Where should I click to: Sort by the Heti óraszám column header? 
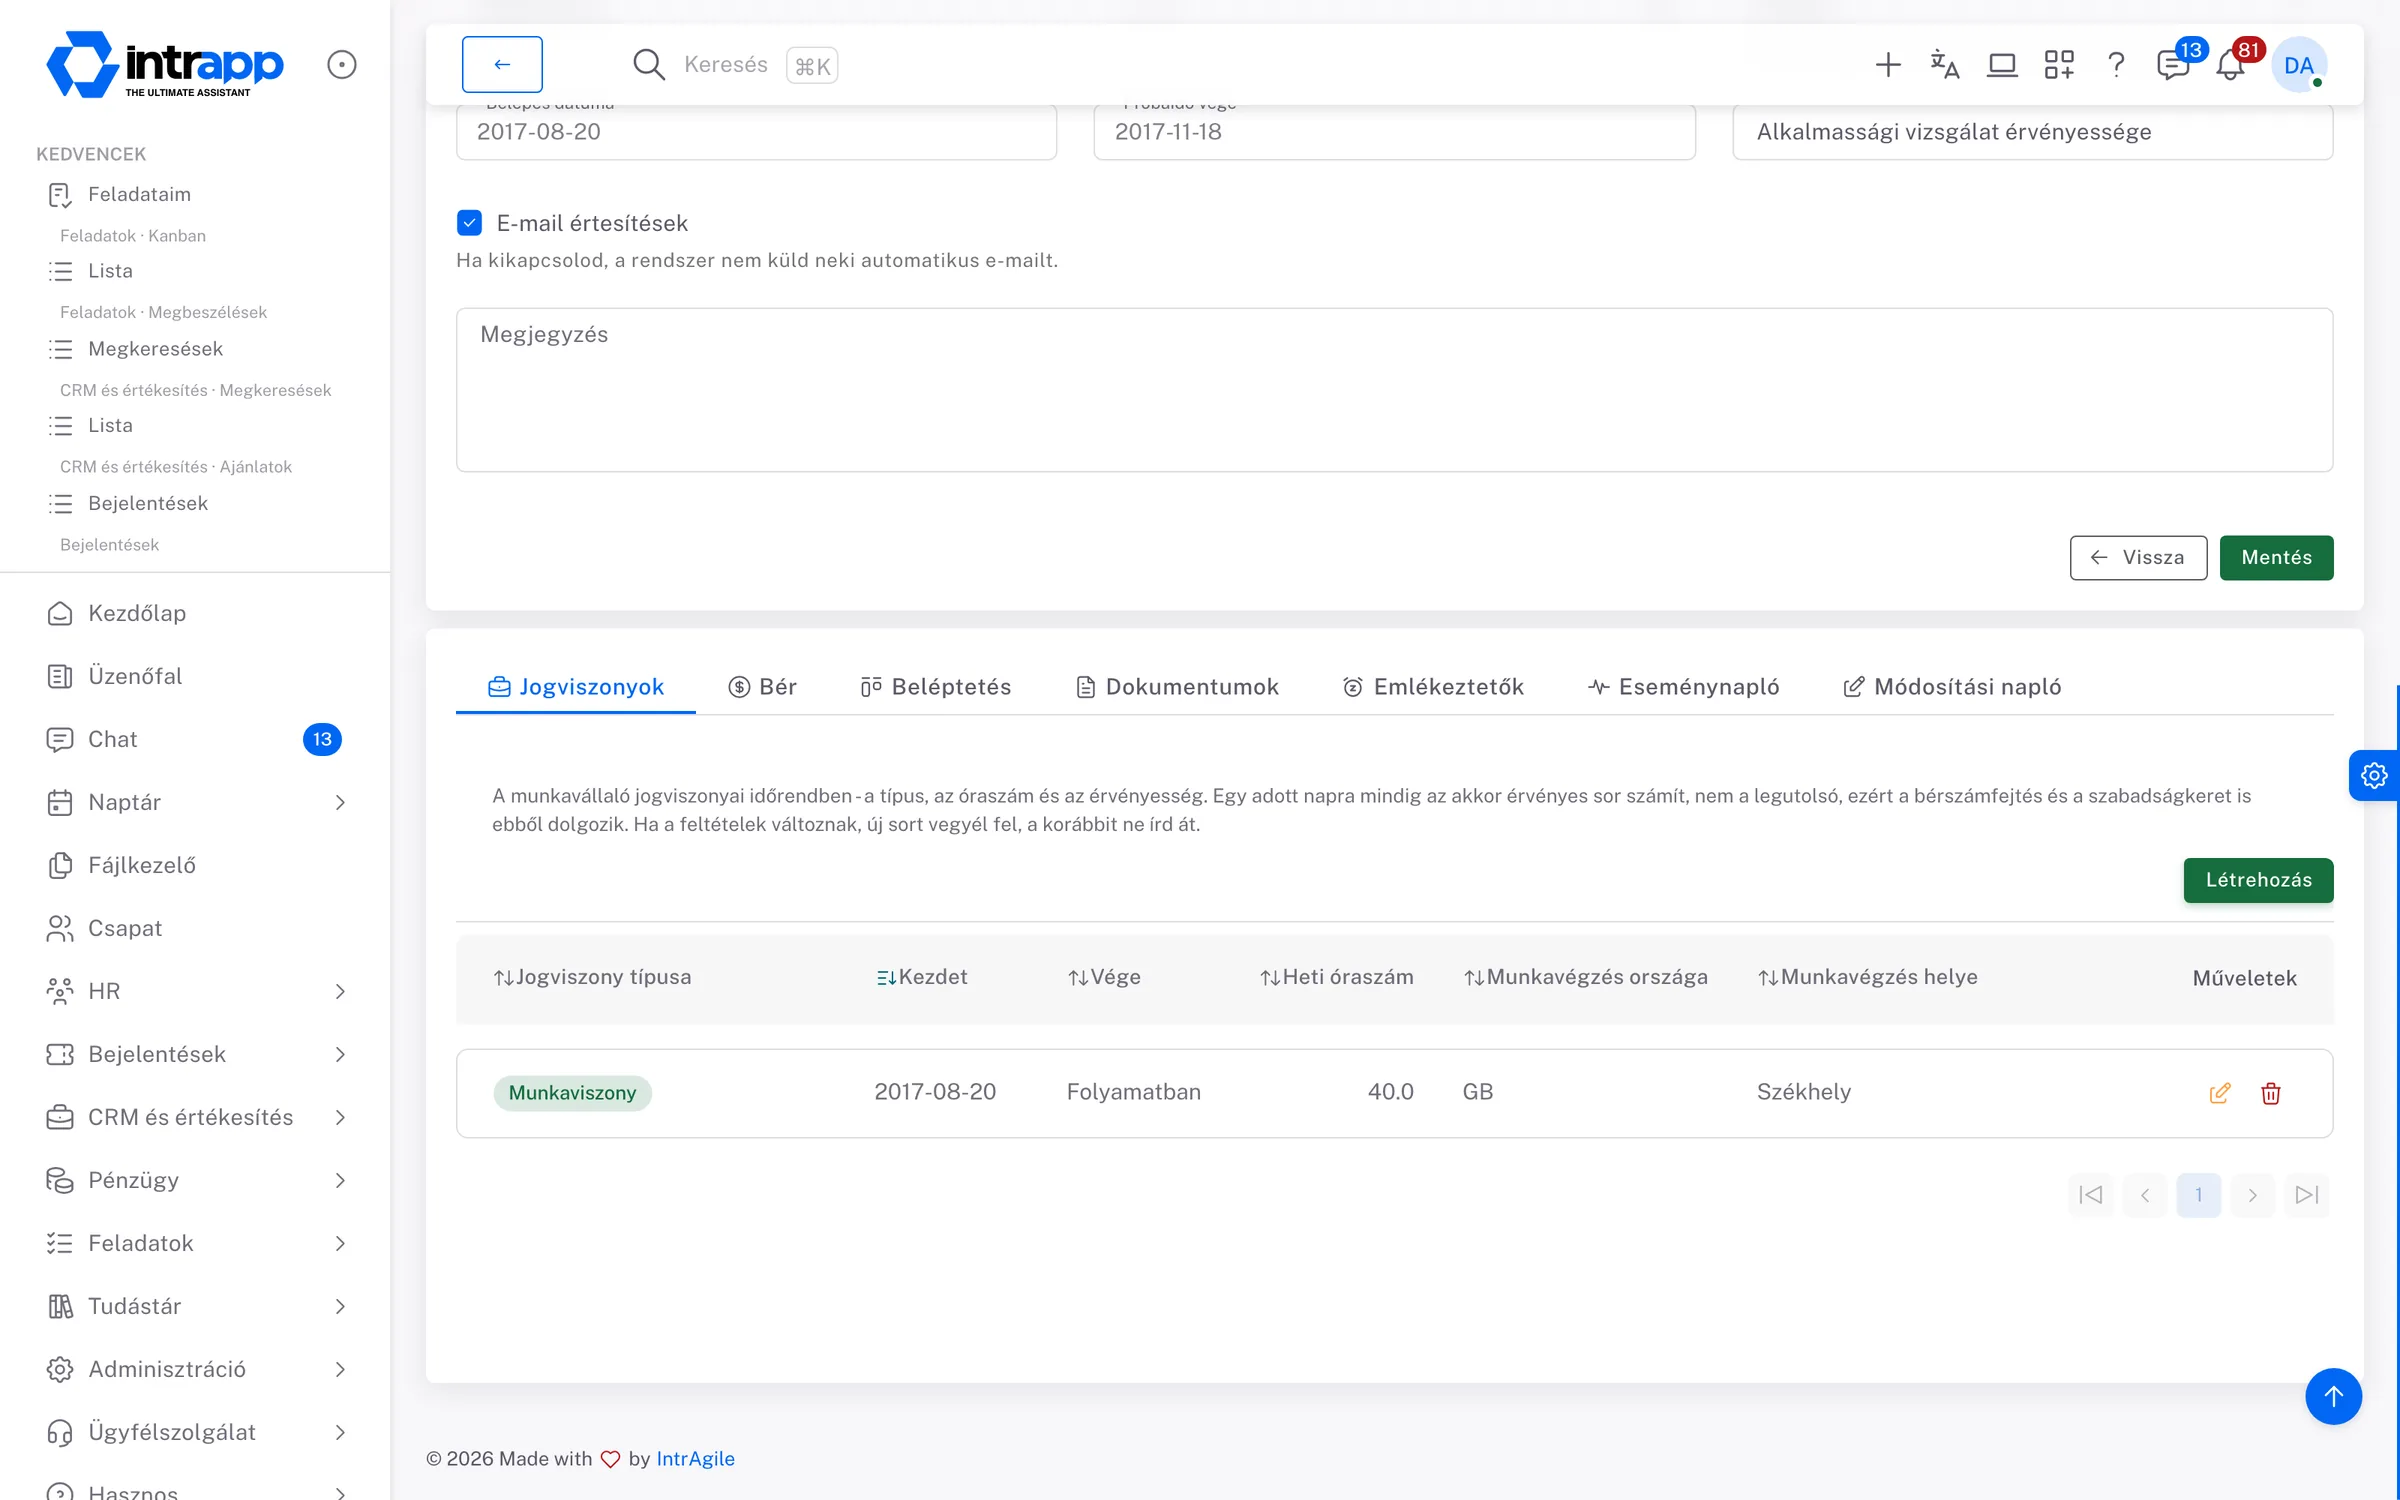coord(1336,977)
